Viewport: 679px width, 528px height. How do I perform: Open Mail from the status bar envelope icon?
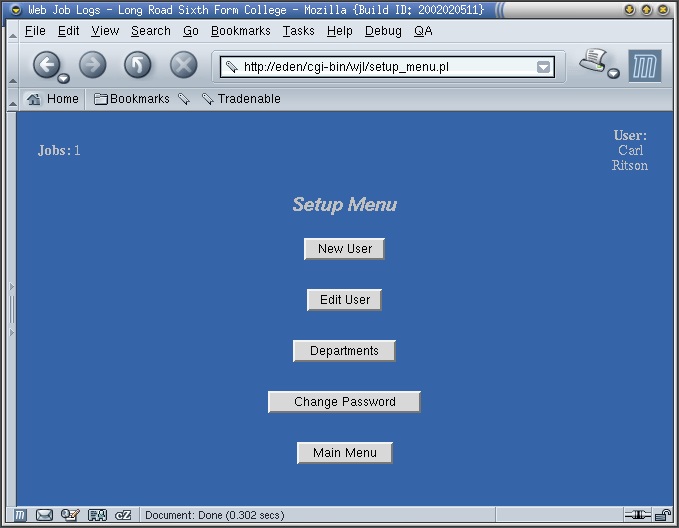[x=44, y=515]
